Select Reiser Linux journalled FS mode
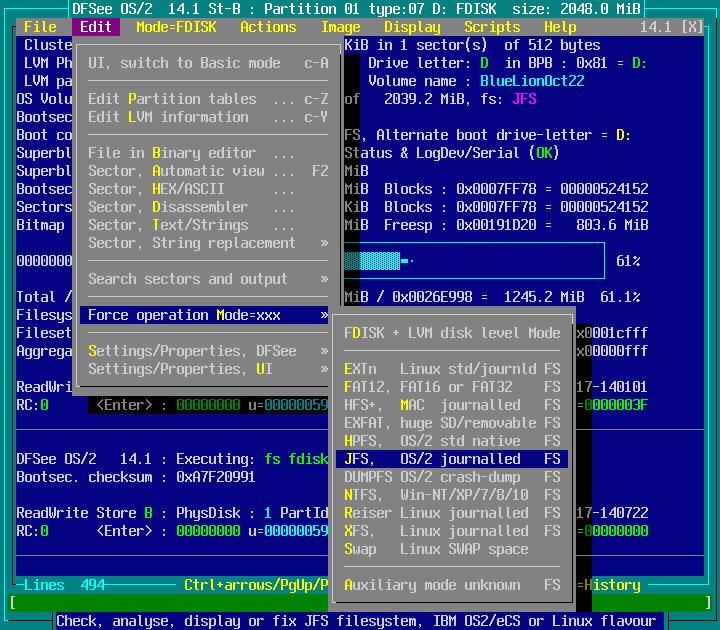 [x=452, y=513]
